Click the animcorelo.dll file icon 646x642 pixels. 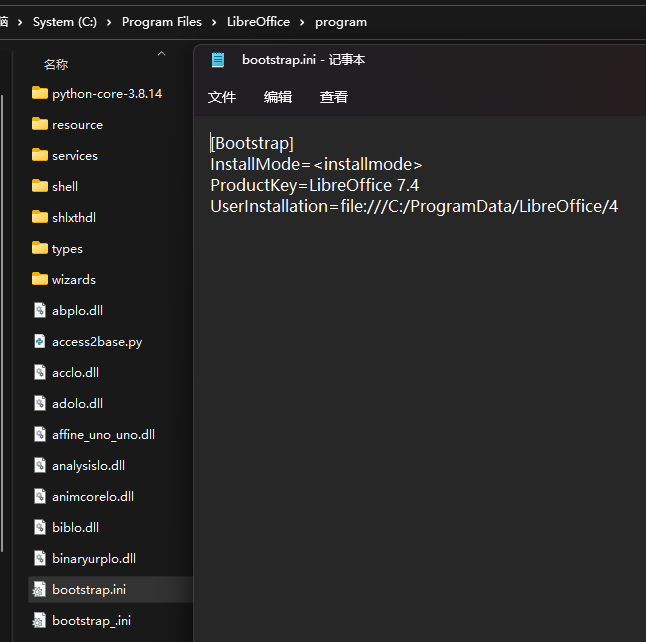click(x=40, y=496)
